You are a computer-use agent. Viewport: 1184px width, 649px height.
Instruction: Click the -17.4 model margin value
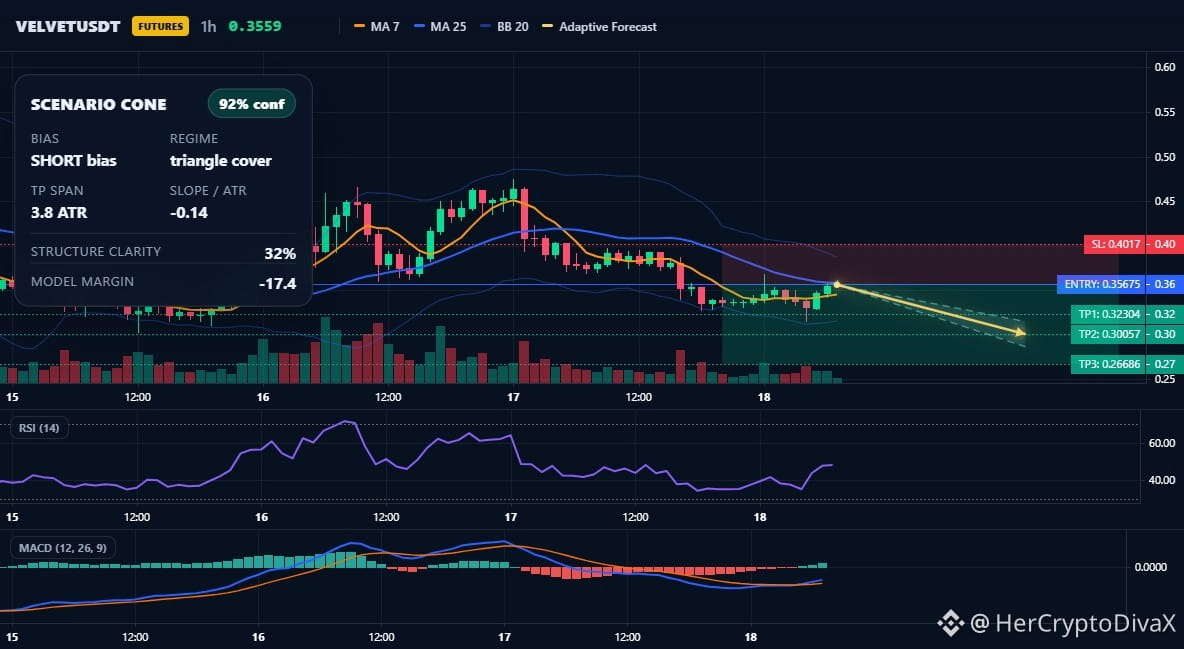point(277,283)
